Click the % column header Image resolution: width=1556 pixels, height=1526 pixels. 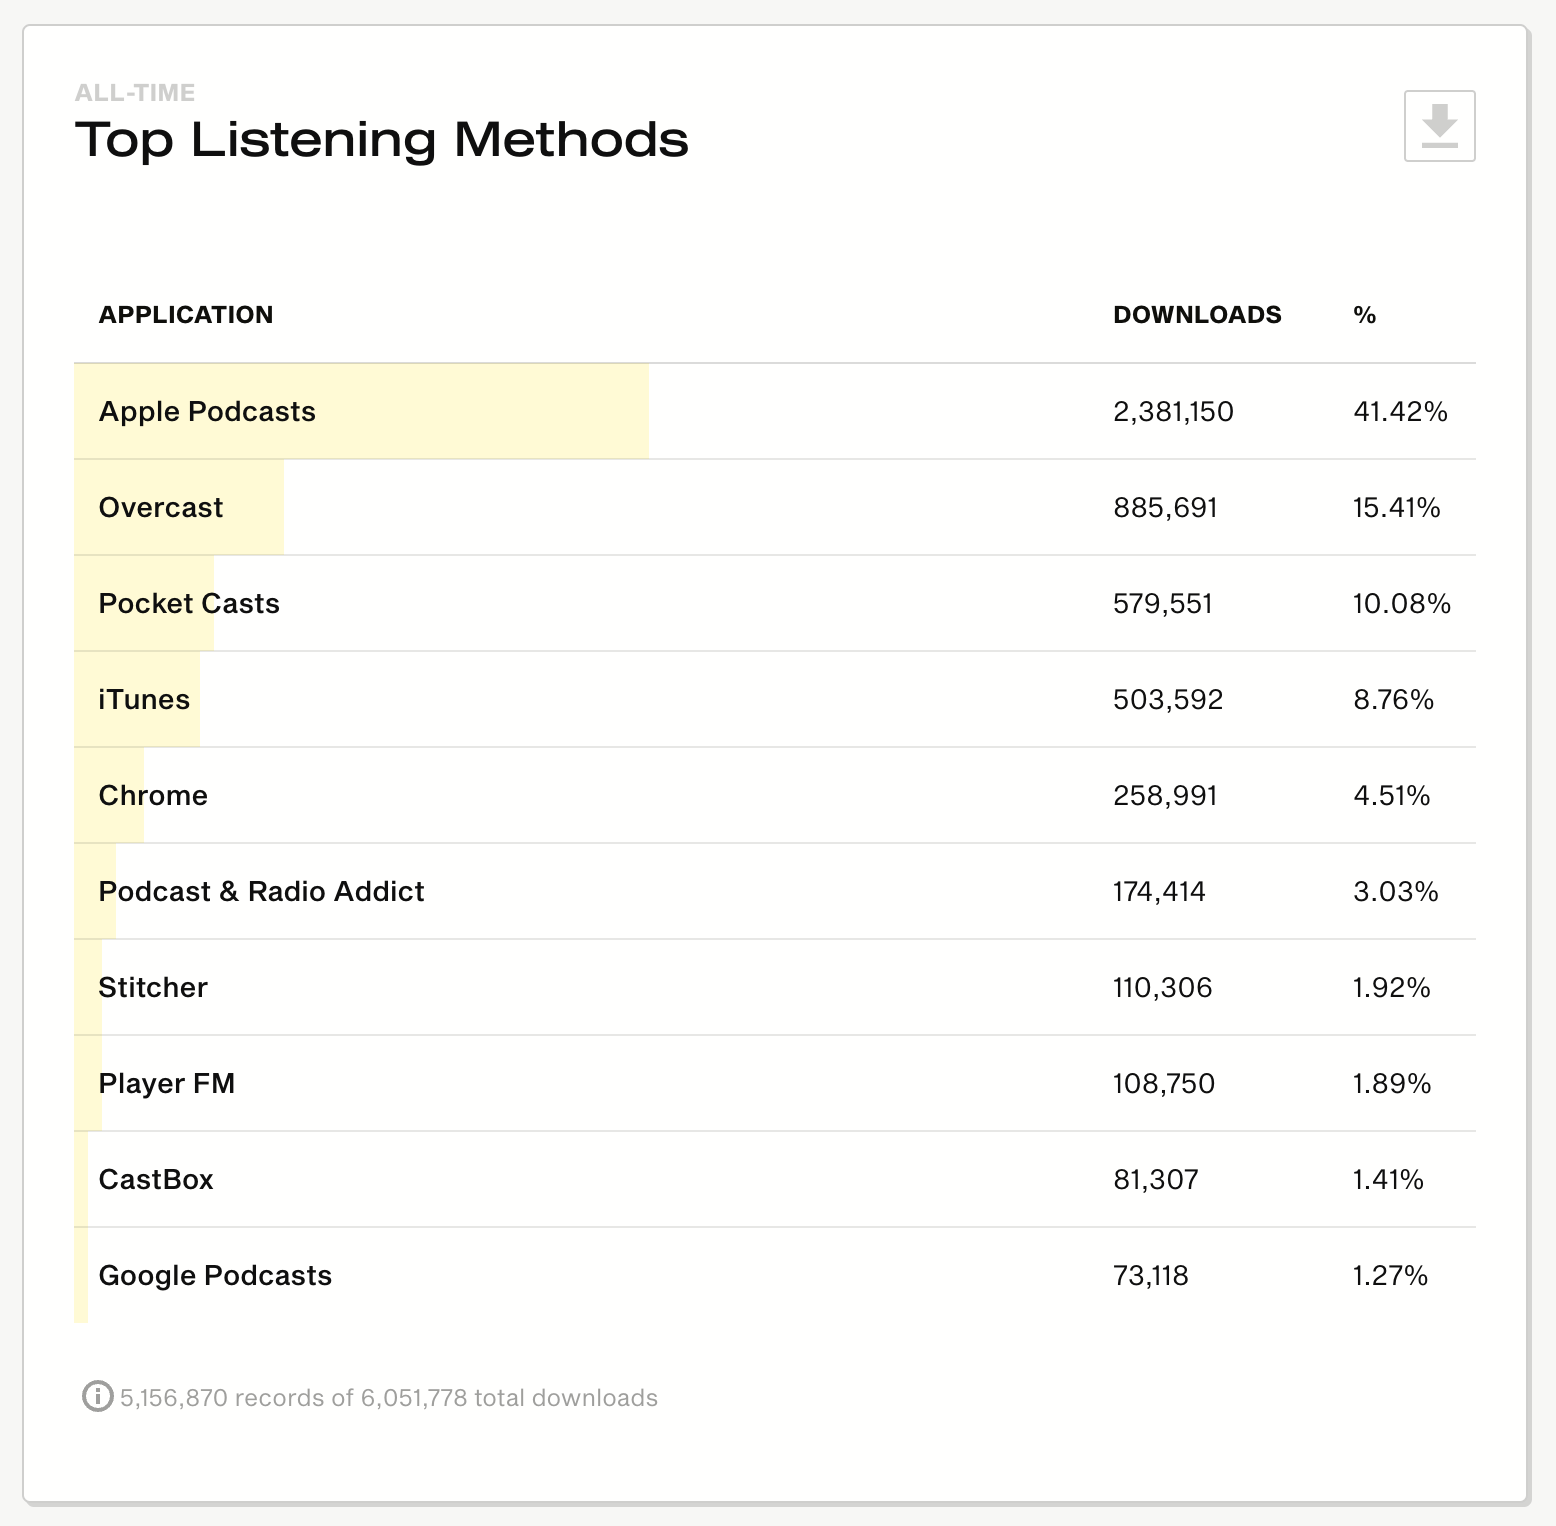pos(1364,315)
